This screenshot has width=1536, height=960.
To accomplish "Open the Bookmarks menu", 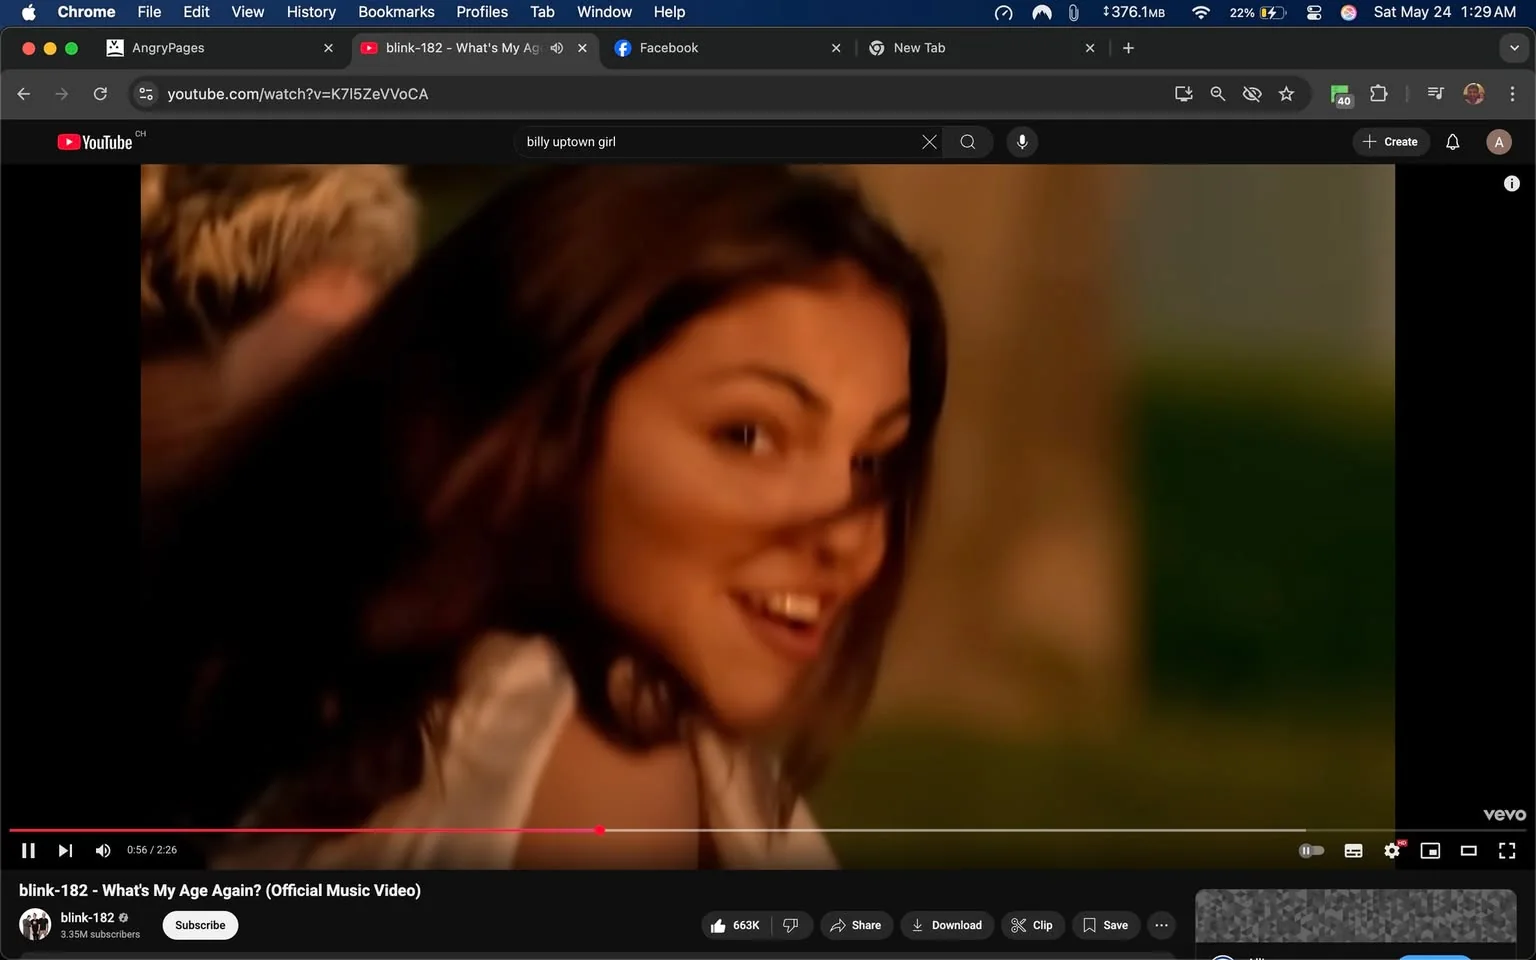I will [x=396, y=12].
